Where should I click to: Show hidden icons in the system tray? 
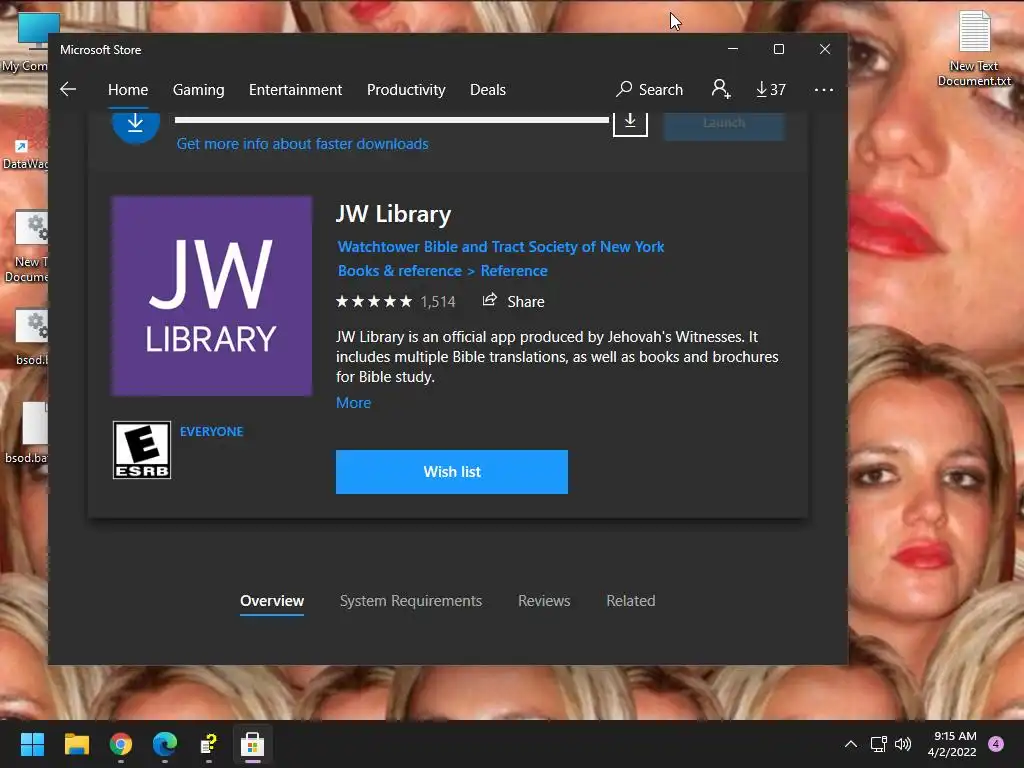coord(850,744)
